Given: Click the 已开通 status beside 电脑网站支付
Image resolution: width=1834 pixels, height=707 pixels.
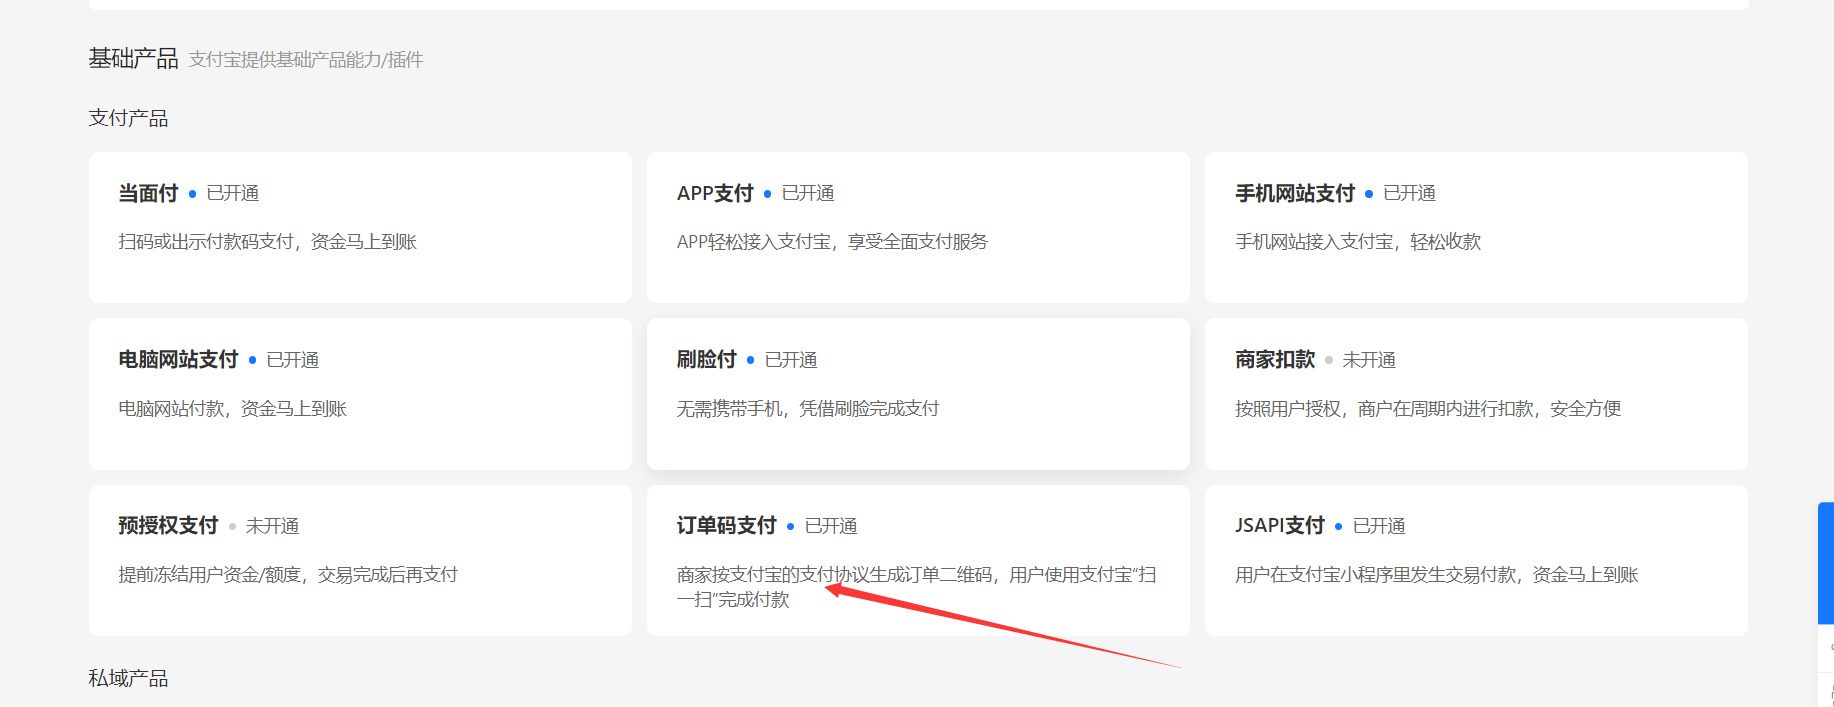Looking at the screenshot, I should [293, 360].
